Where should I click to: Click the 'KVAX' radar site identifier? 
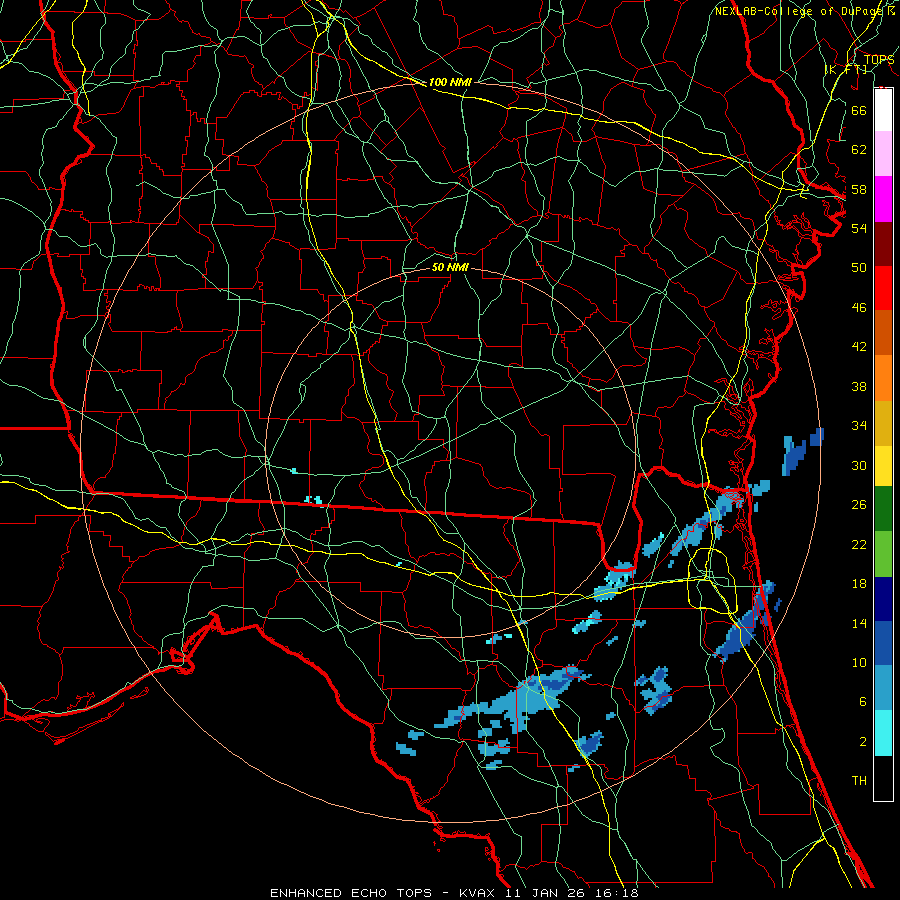click(478, 893)
